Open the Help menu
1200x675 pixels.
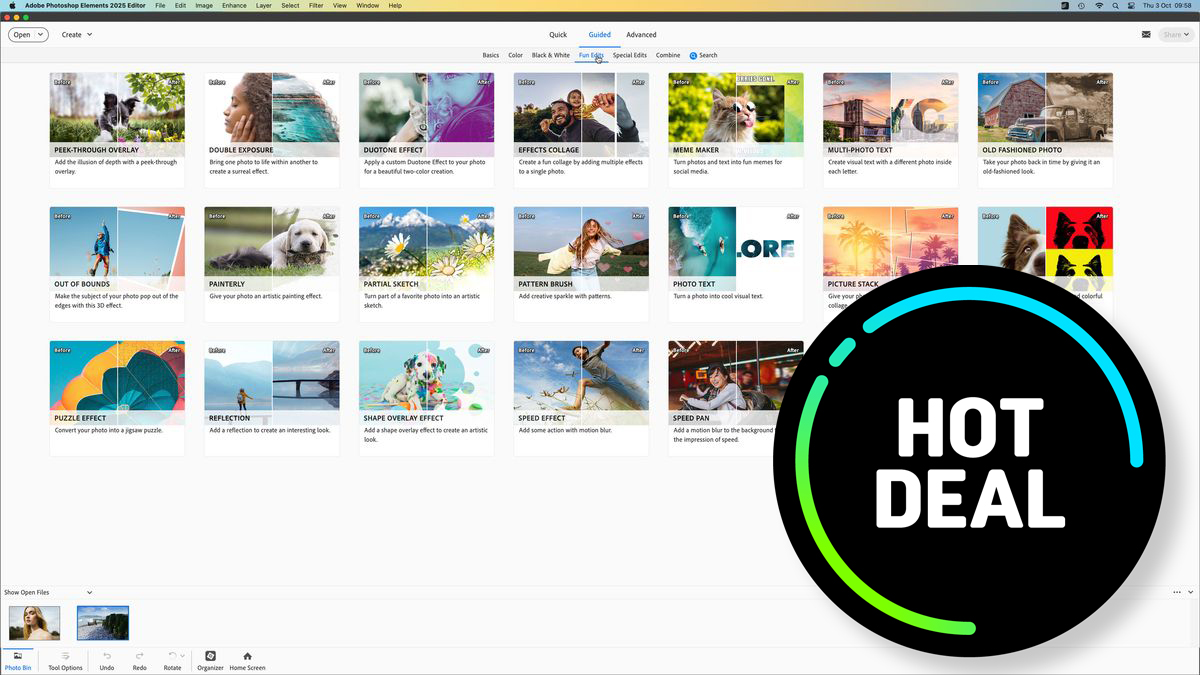(395, 5)
